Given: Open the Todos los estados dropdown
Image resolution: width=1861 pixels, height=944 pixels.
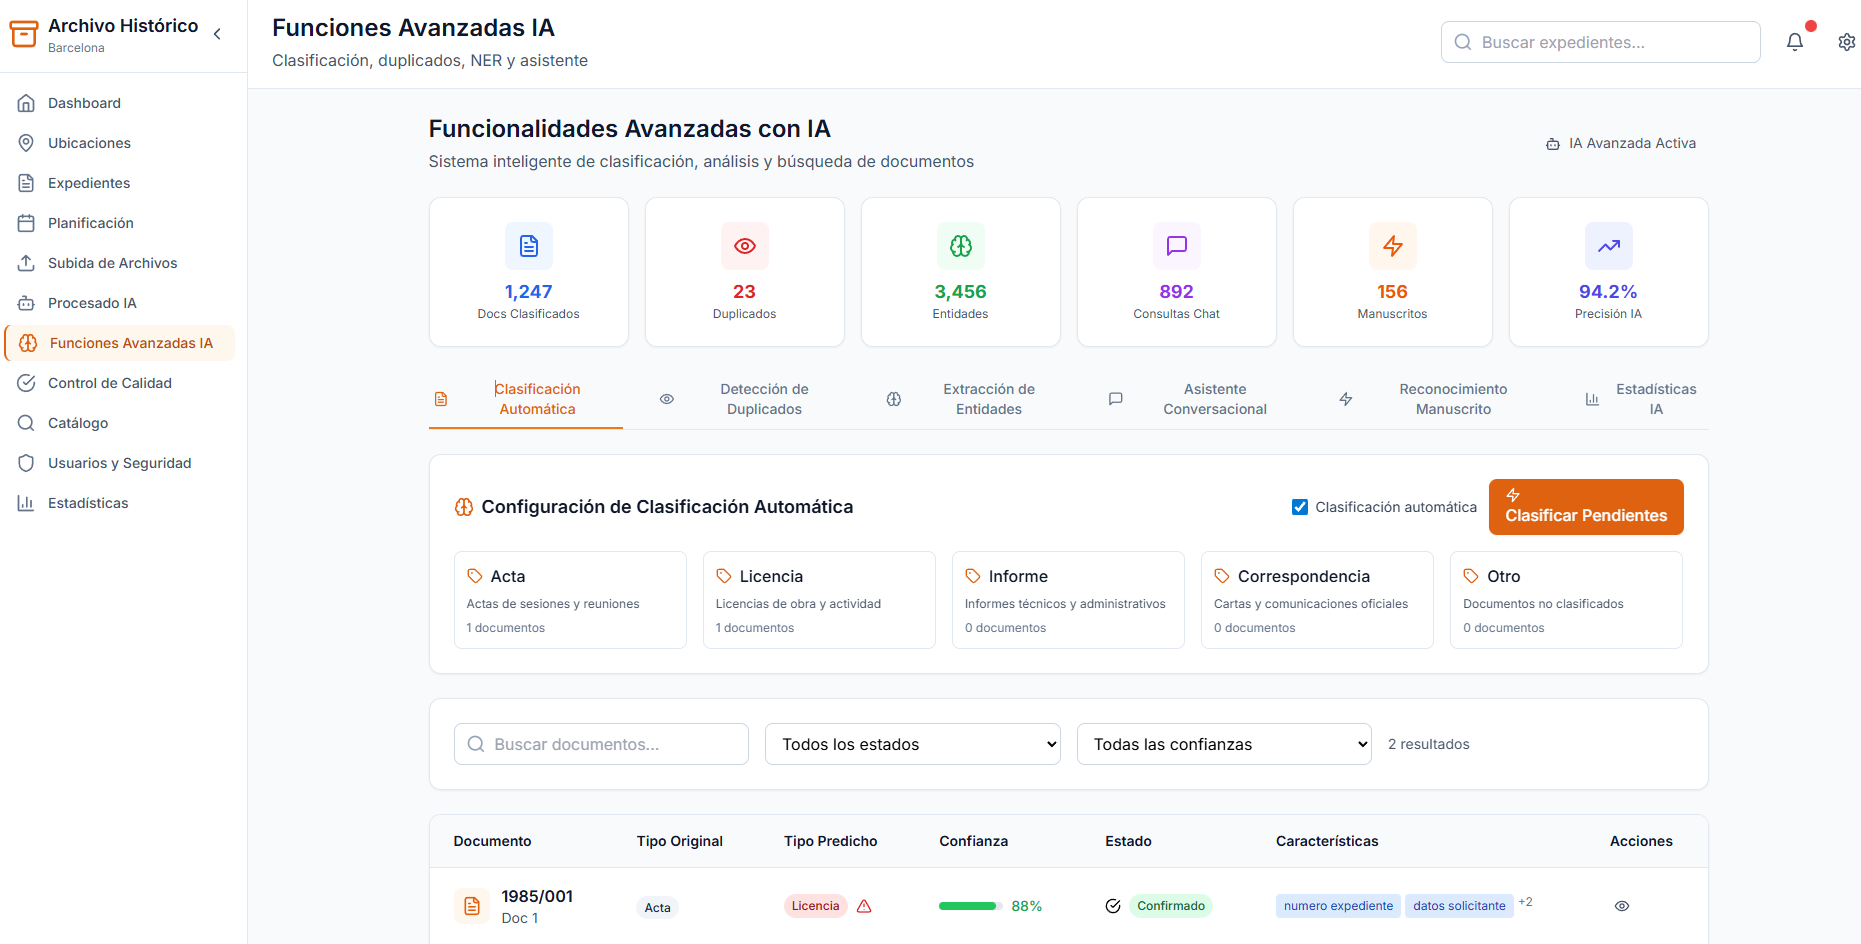Looking at the screenshot, I should coord(912,744).
